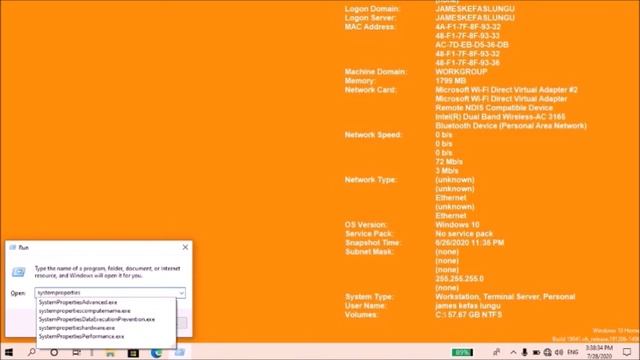Image resolution: width=640 pixels, height=360 pixels.
Task: Click the green battery percentage indicator
Action: [462, 352]
